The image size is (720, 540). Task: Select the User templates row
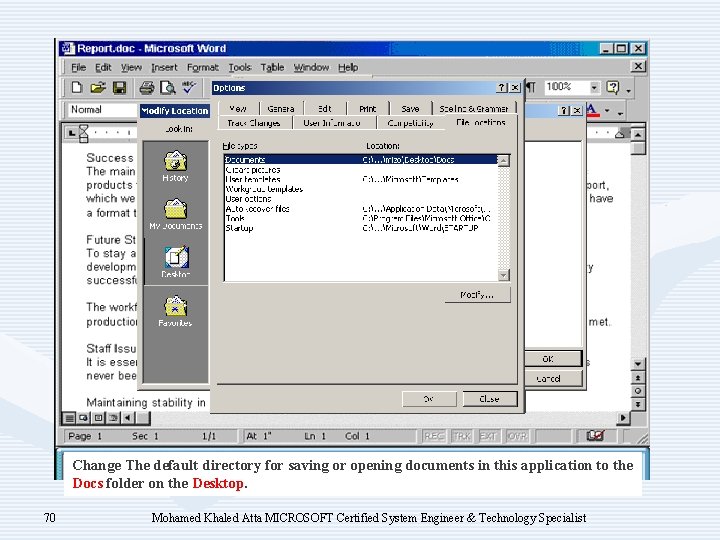[361, 180]
